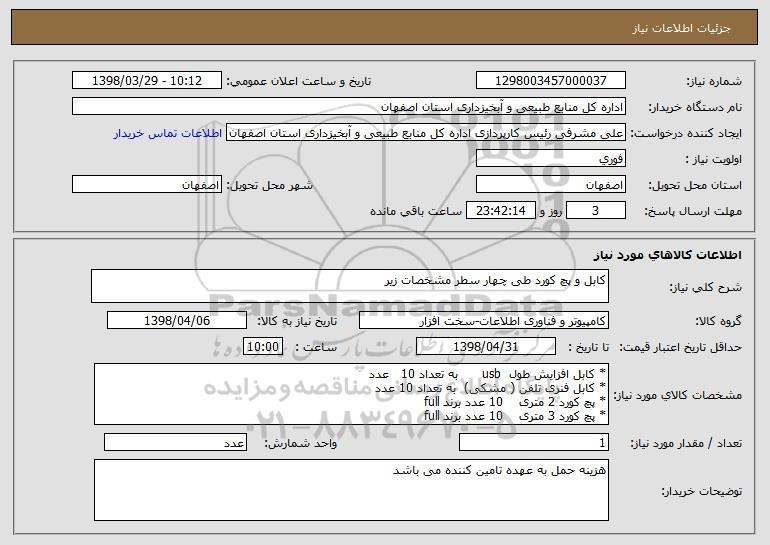Click the buyer notes box هزینه حمل
The height and width of the screenshot is (545, 770).
(x=351, y=490)
